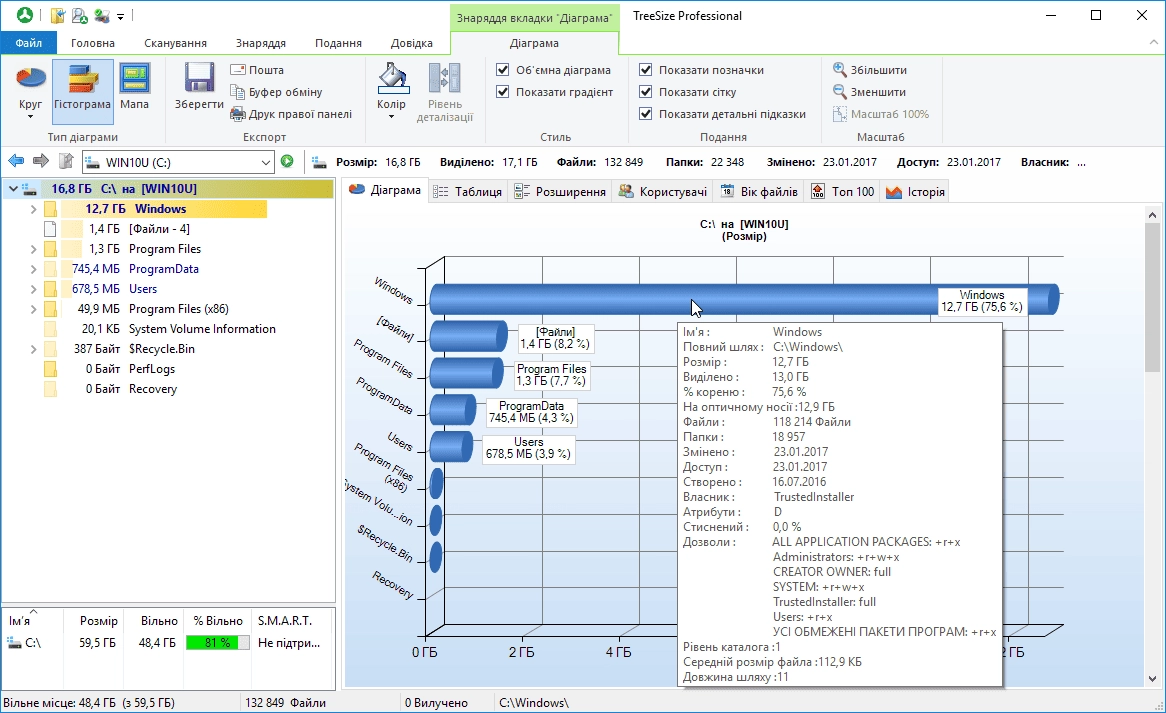Collapse the ribbon with the chevron

[x=1153, y=43]
